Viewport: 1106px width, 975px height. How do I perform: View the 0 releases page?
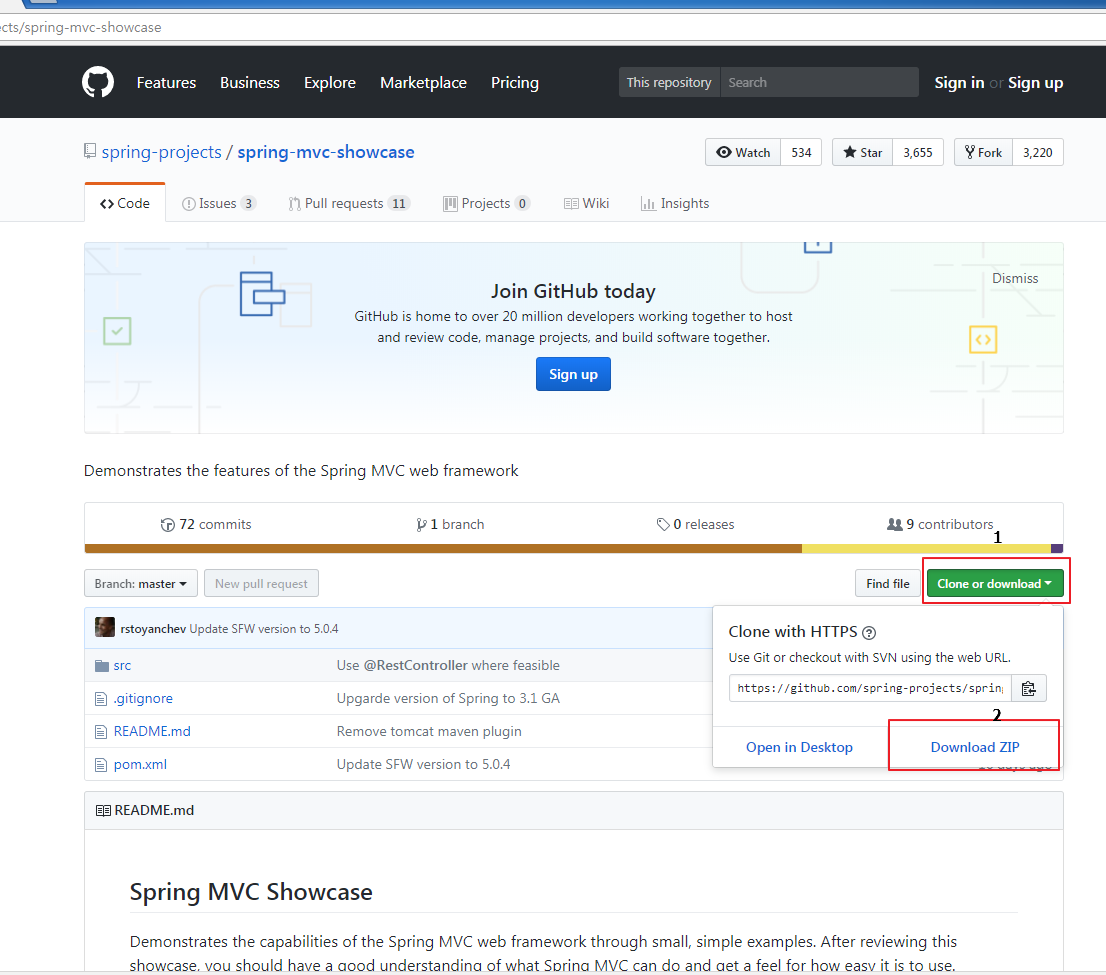695,524
